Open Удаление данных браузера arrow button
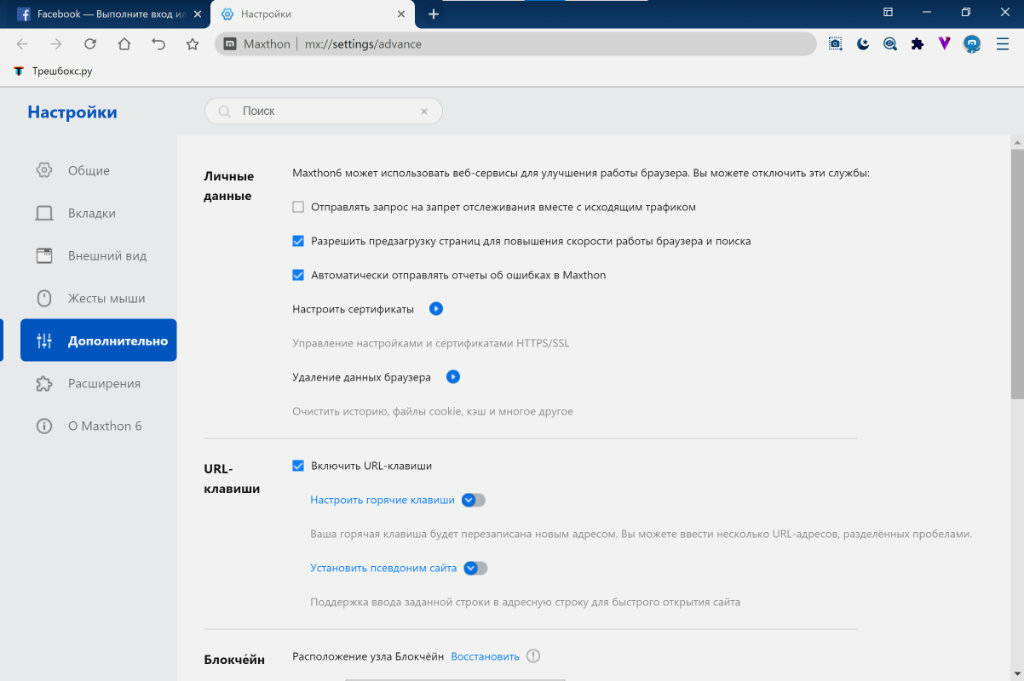The height and width of the screenshot is (681, 1024). pyautogui.click(x=453, y=377)
